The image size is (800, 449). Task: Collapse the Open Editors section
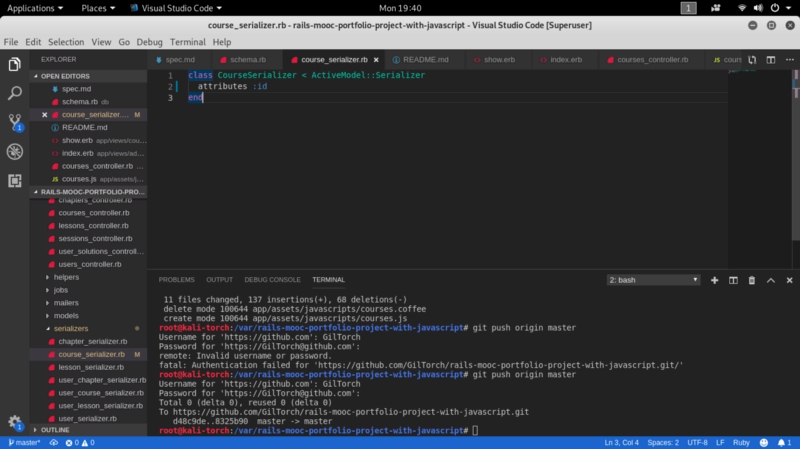[88, 76]
